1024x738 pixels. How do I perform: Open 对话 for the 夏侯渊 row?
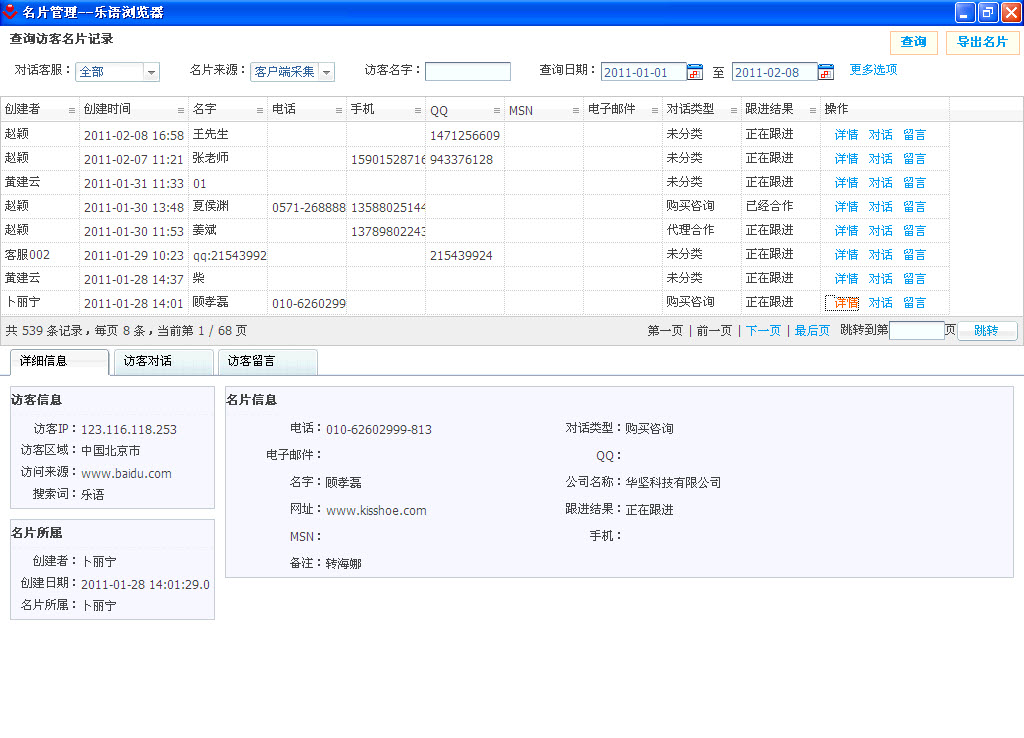[880, 206]
